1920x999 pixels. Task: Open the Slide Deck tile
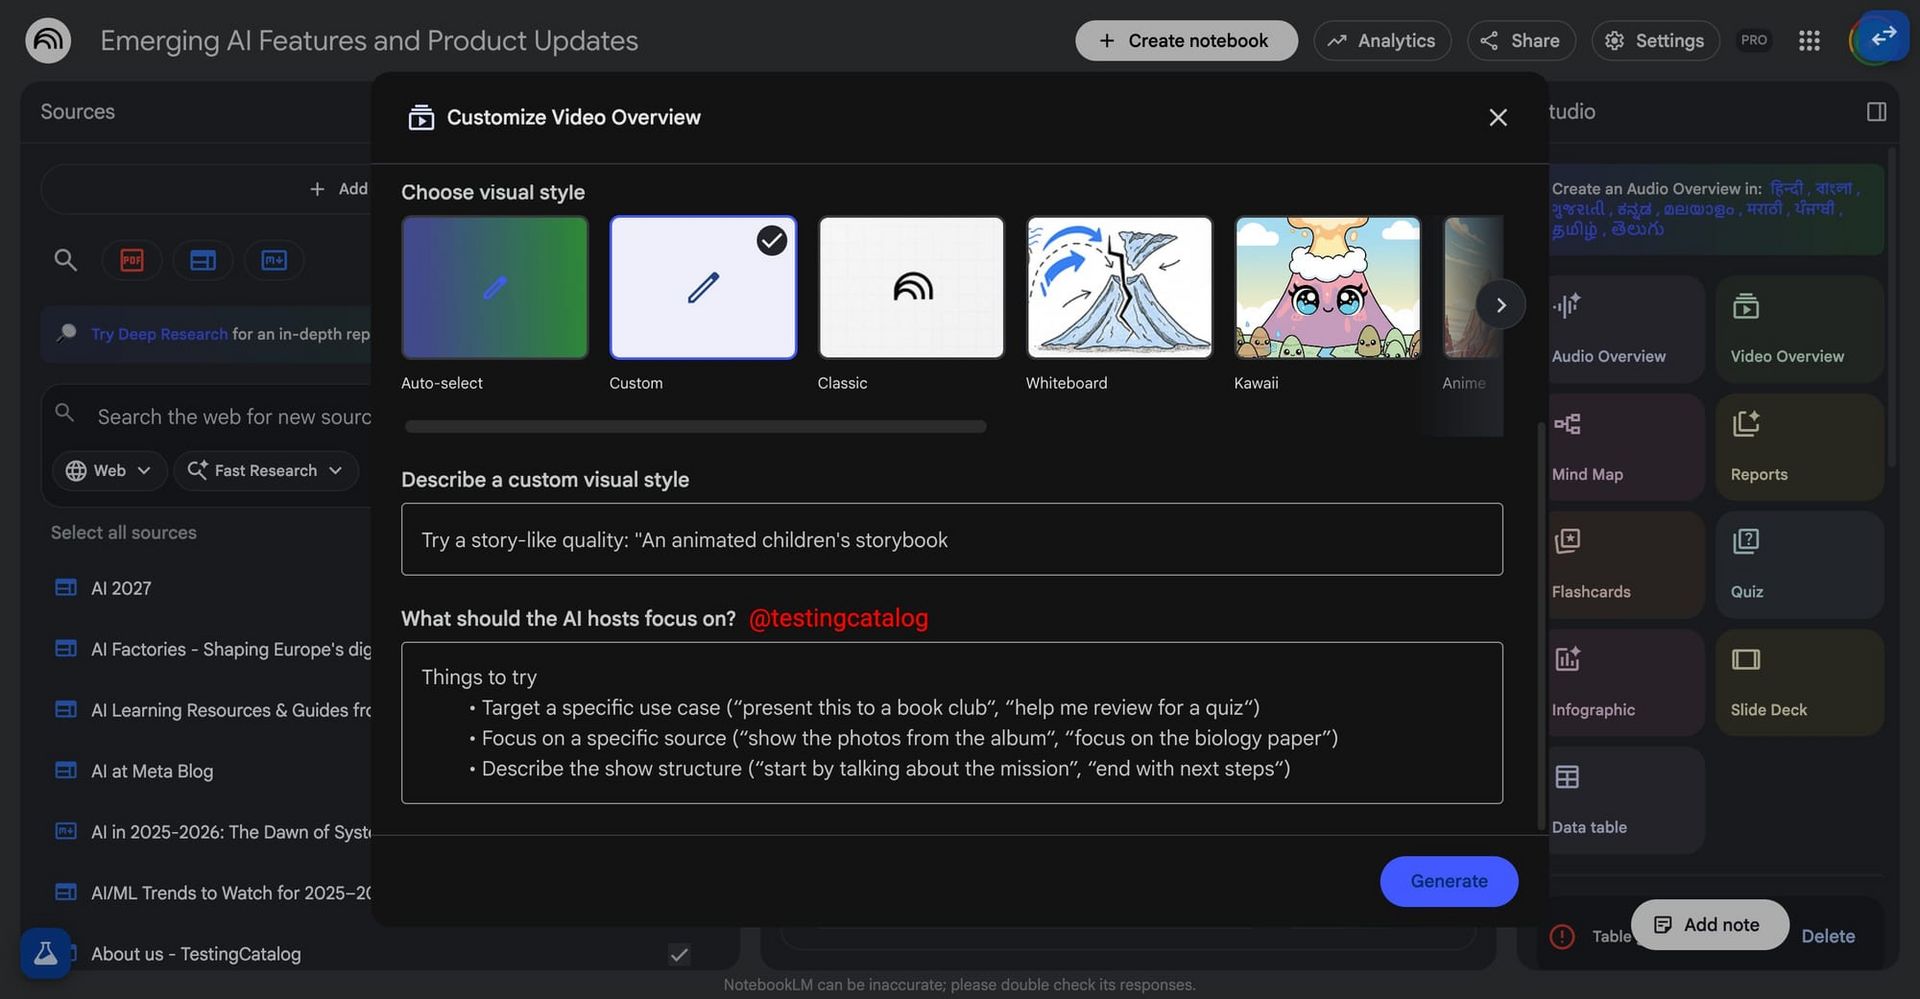[x=1799, y=683]
